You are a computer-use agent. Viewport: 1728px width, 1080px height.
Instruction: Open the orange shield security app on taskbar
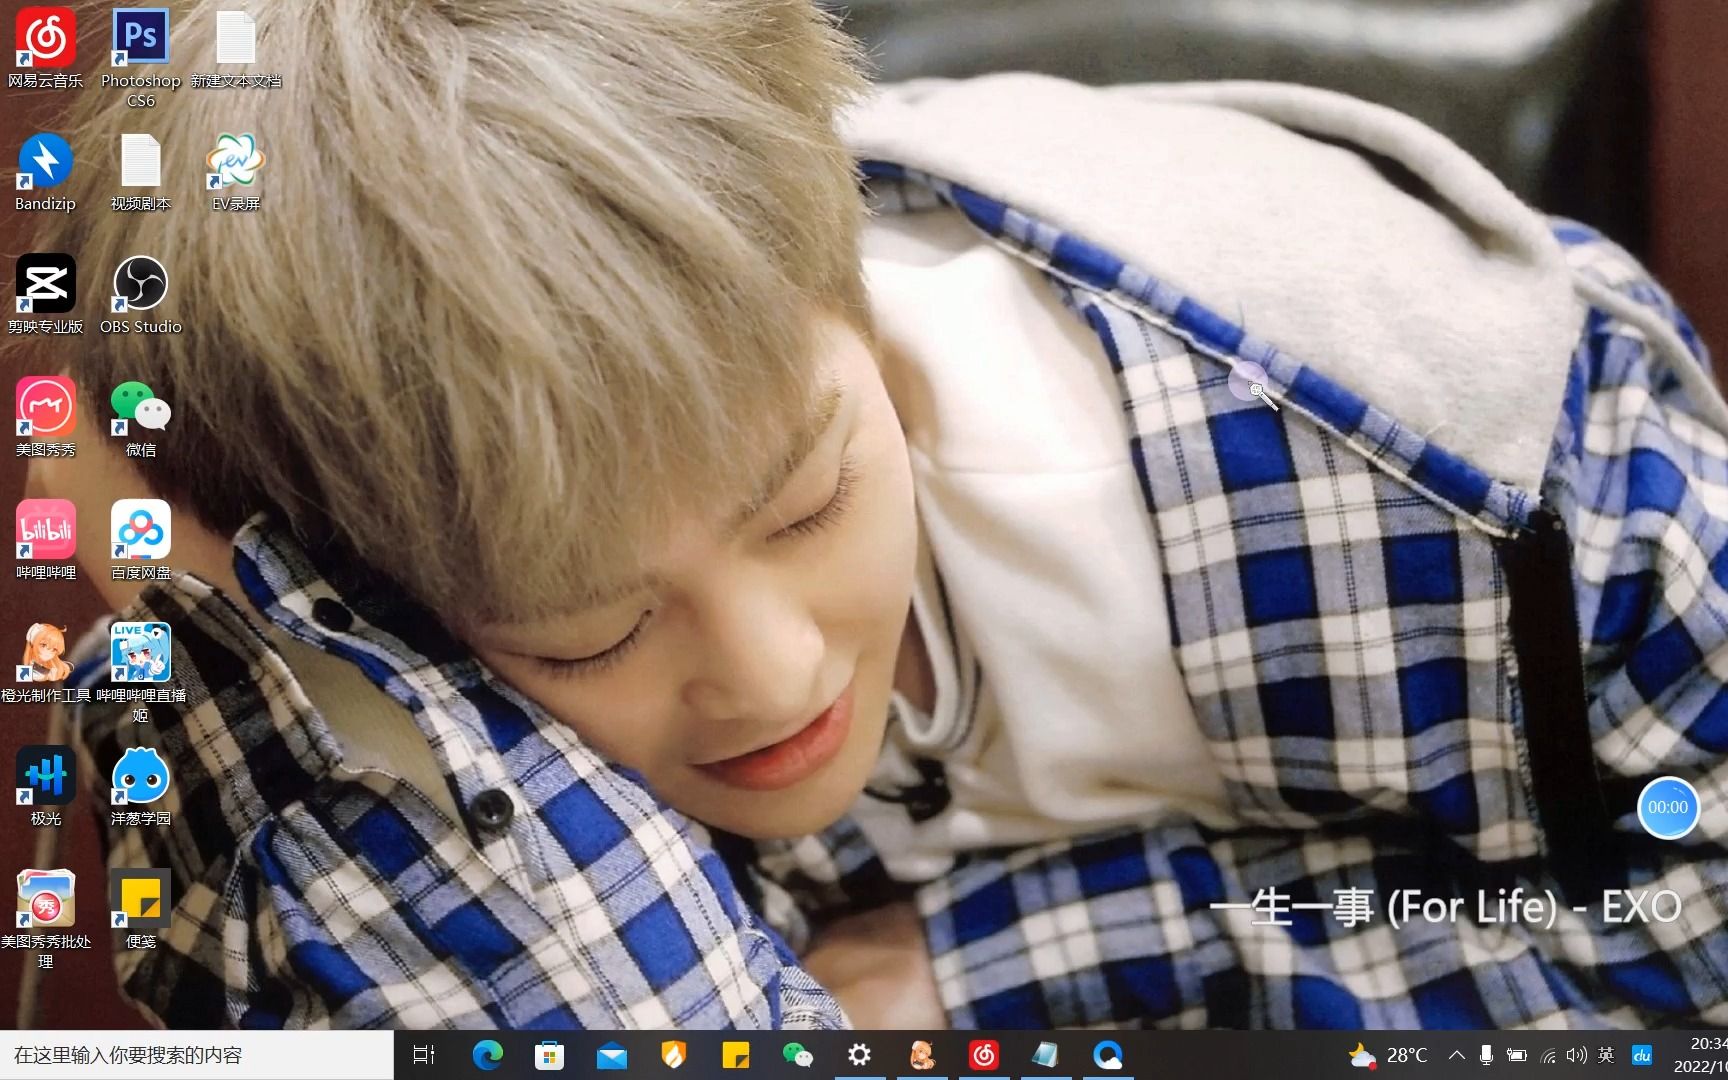point(673,1055)
